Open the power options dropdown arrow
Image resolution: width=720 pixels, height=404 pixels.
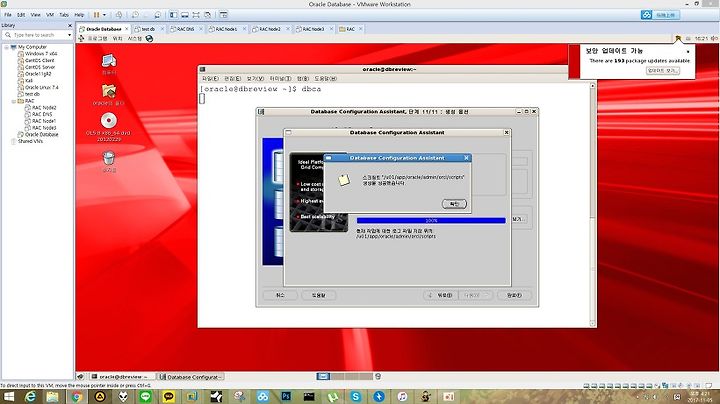(x=104, y=15)
